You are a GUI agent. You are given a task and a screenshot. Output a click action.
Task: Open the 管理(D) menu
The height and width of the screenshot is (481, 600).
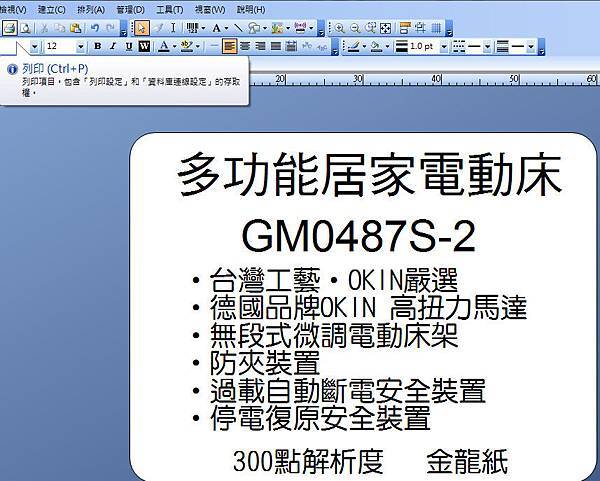[130, 9]
